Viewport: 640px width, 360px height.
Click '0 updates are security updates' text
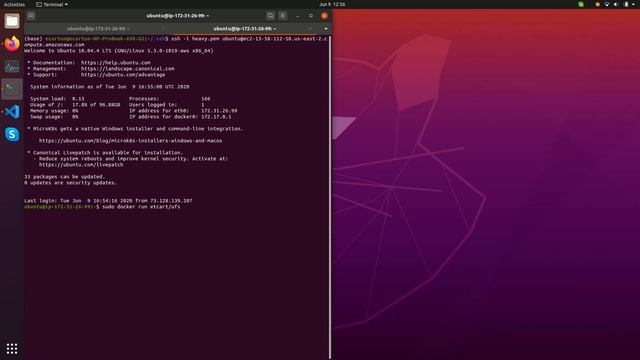coord(71,182)
